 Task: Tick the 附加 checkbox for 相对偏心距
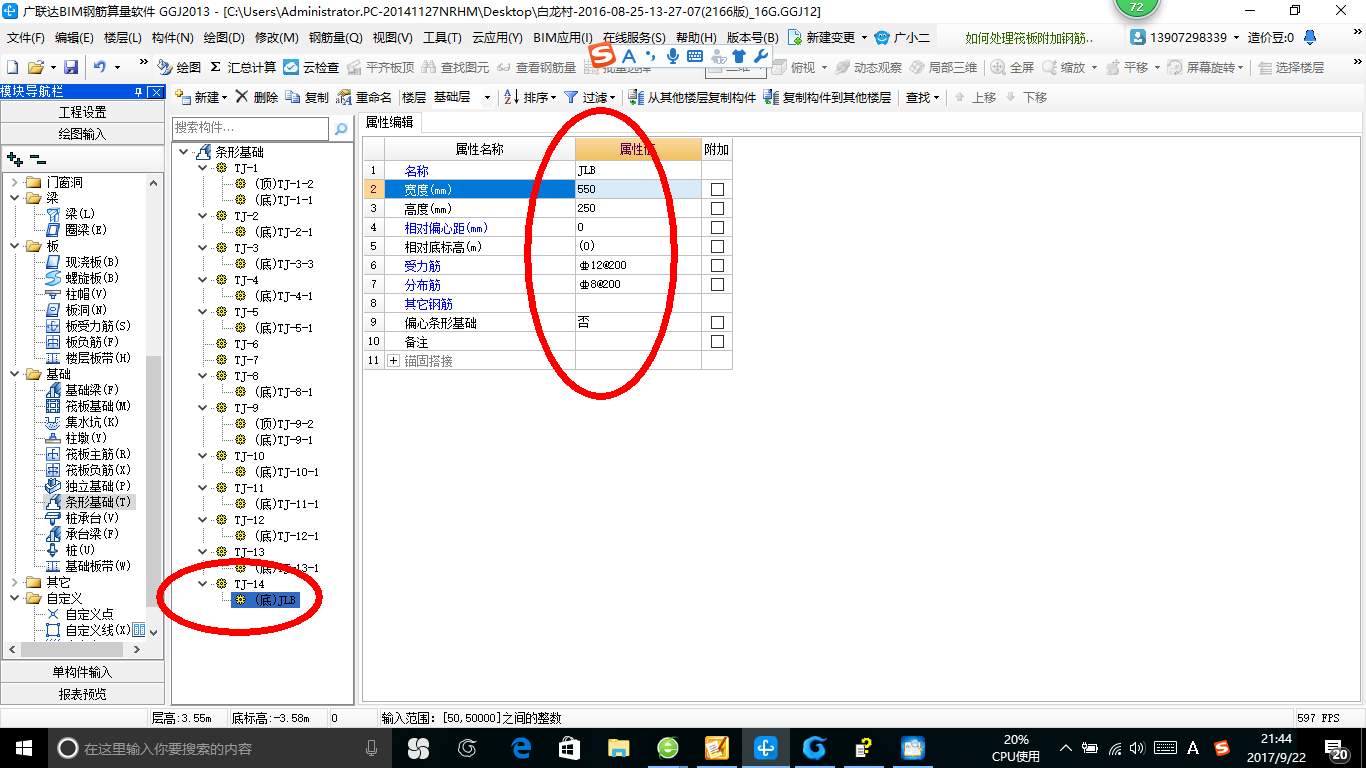717,228
